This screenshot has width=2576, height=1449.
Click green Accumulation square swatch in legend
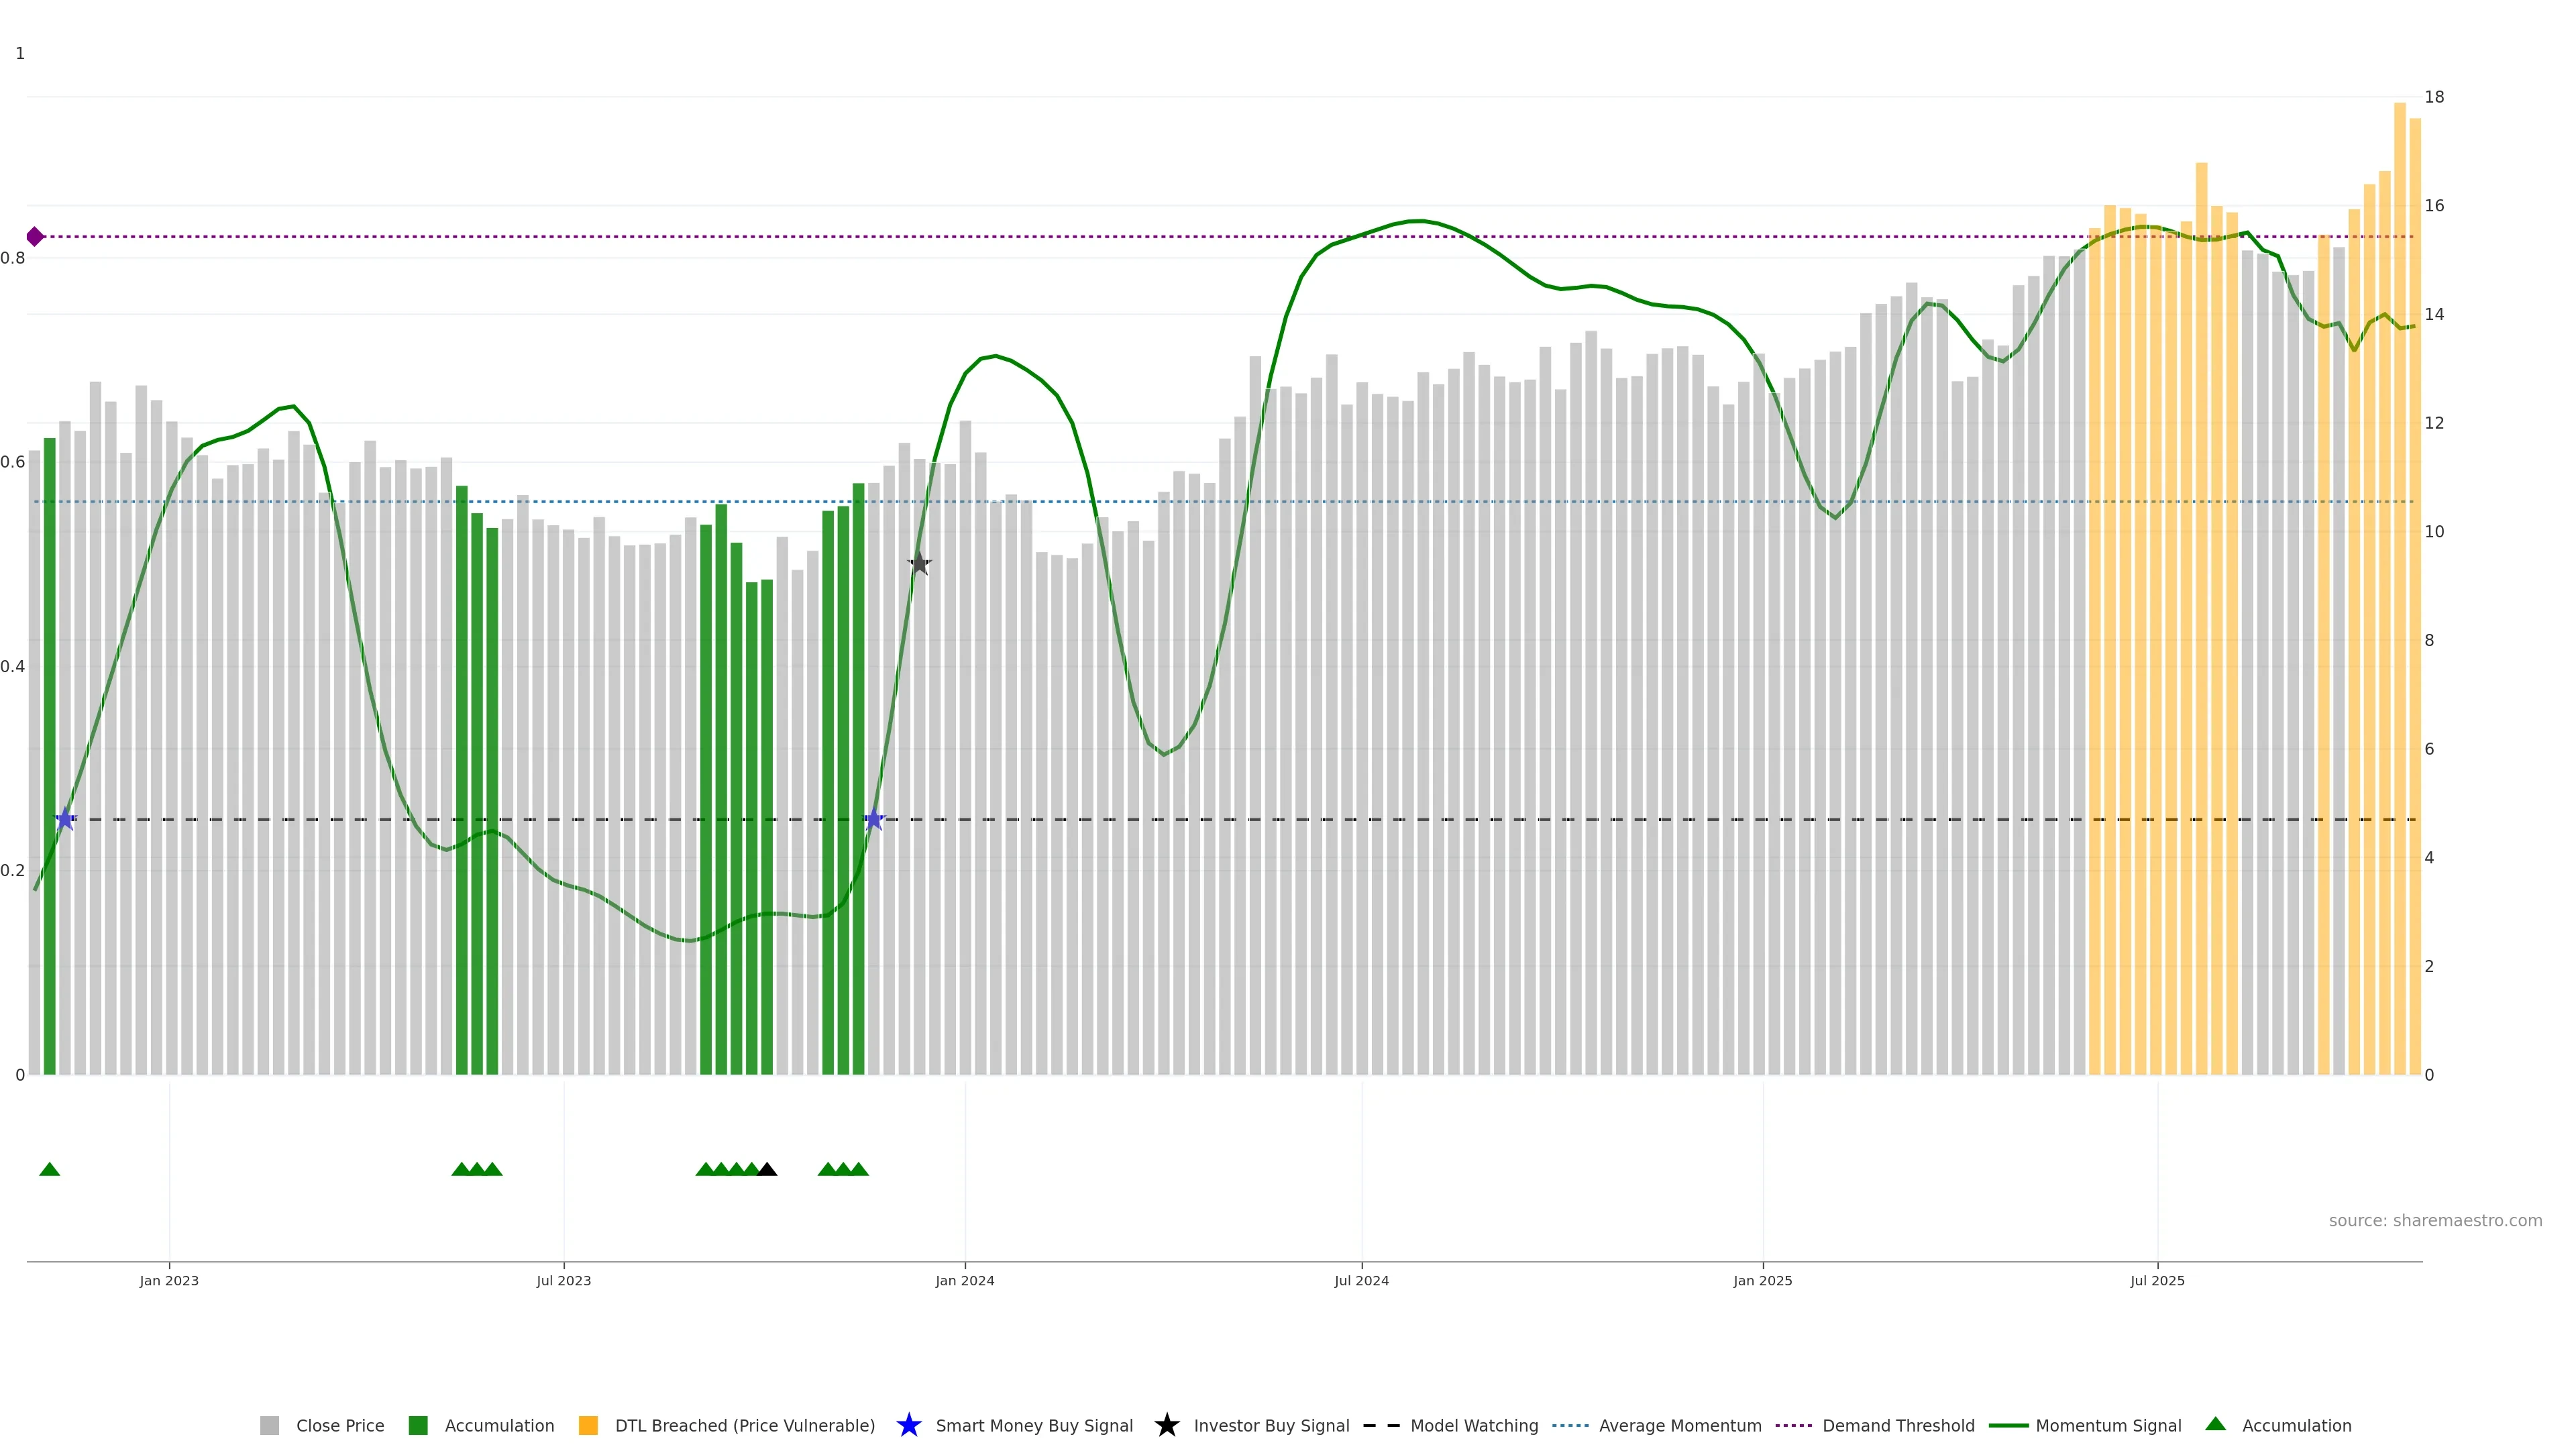point(418,1425)
